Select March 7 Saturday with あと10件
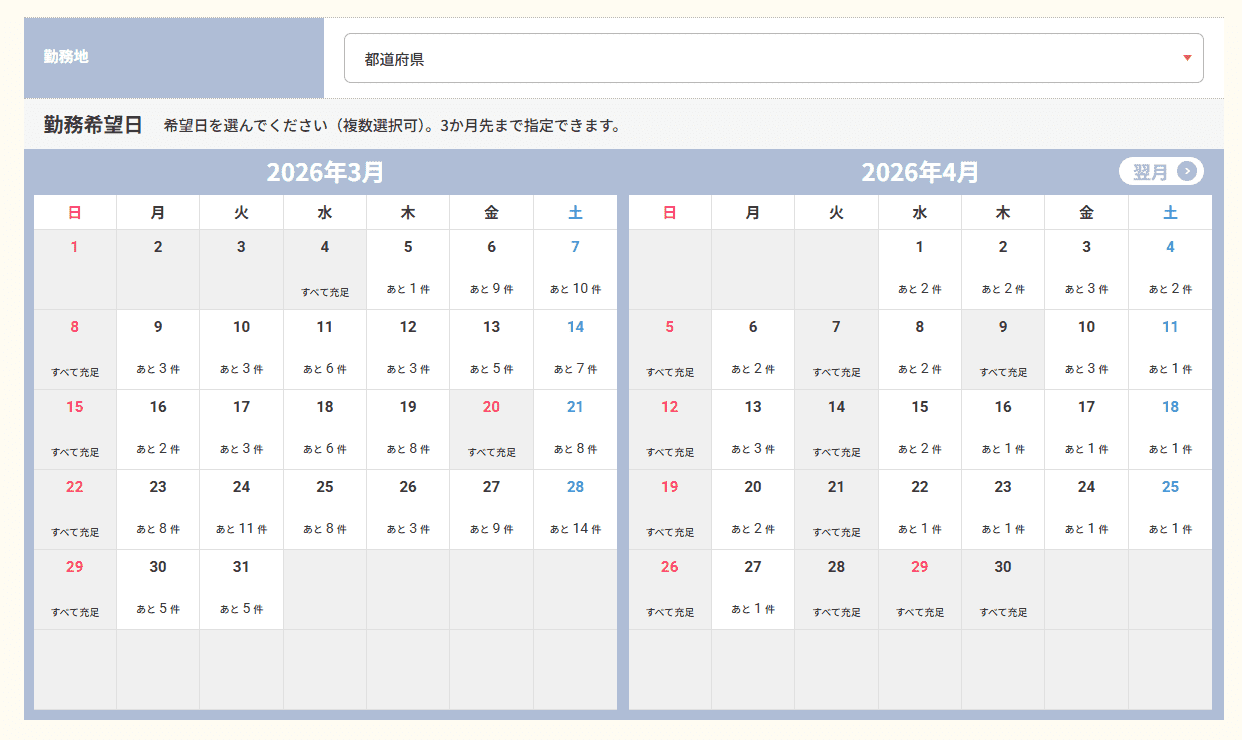 [575, 269]
